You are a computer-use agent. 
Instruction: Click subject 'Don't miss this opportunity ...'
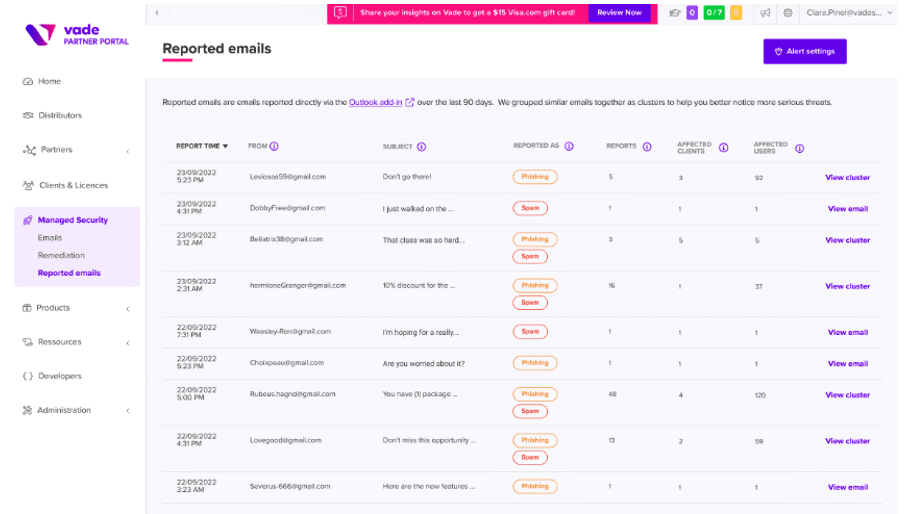pyautogui.click(x=429, y=440)
